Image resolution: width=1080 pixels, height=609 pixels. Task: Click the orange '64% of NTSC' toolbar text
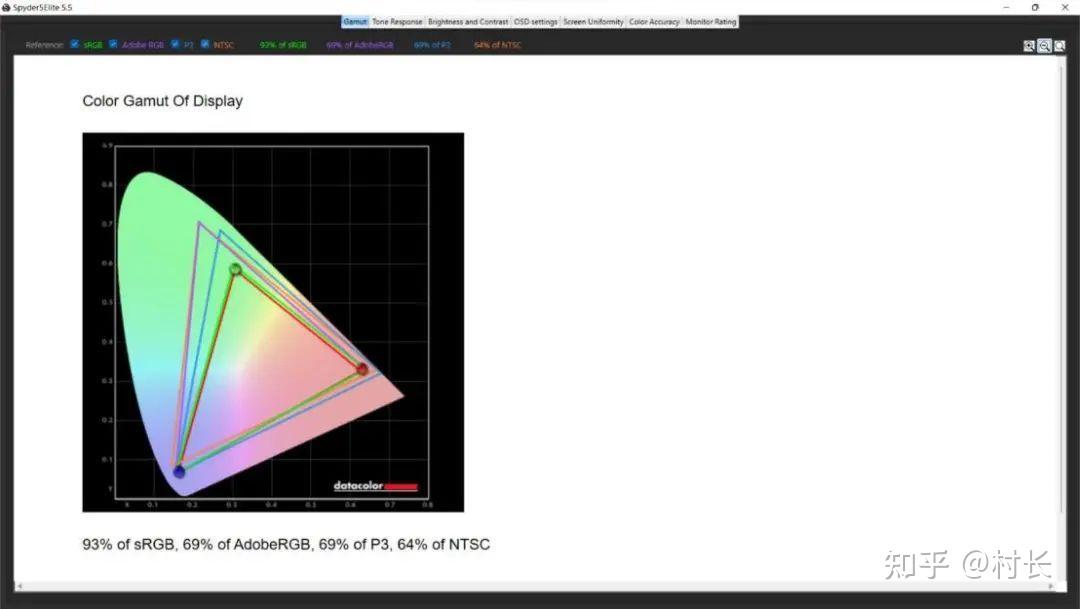click(x=497, y=45)
